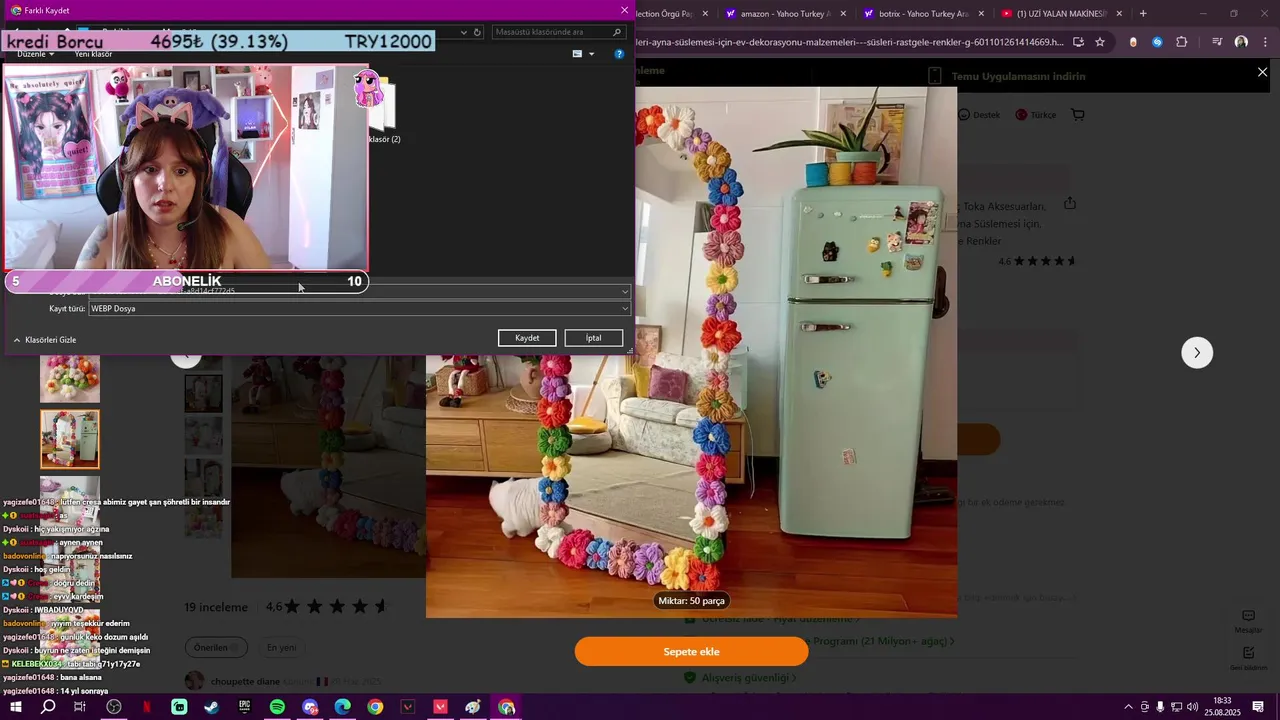The height and width of the screenshot is (720, 1280).
Task: Click the Masaüstü search field
Action: click(x=560, y=32)
